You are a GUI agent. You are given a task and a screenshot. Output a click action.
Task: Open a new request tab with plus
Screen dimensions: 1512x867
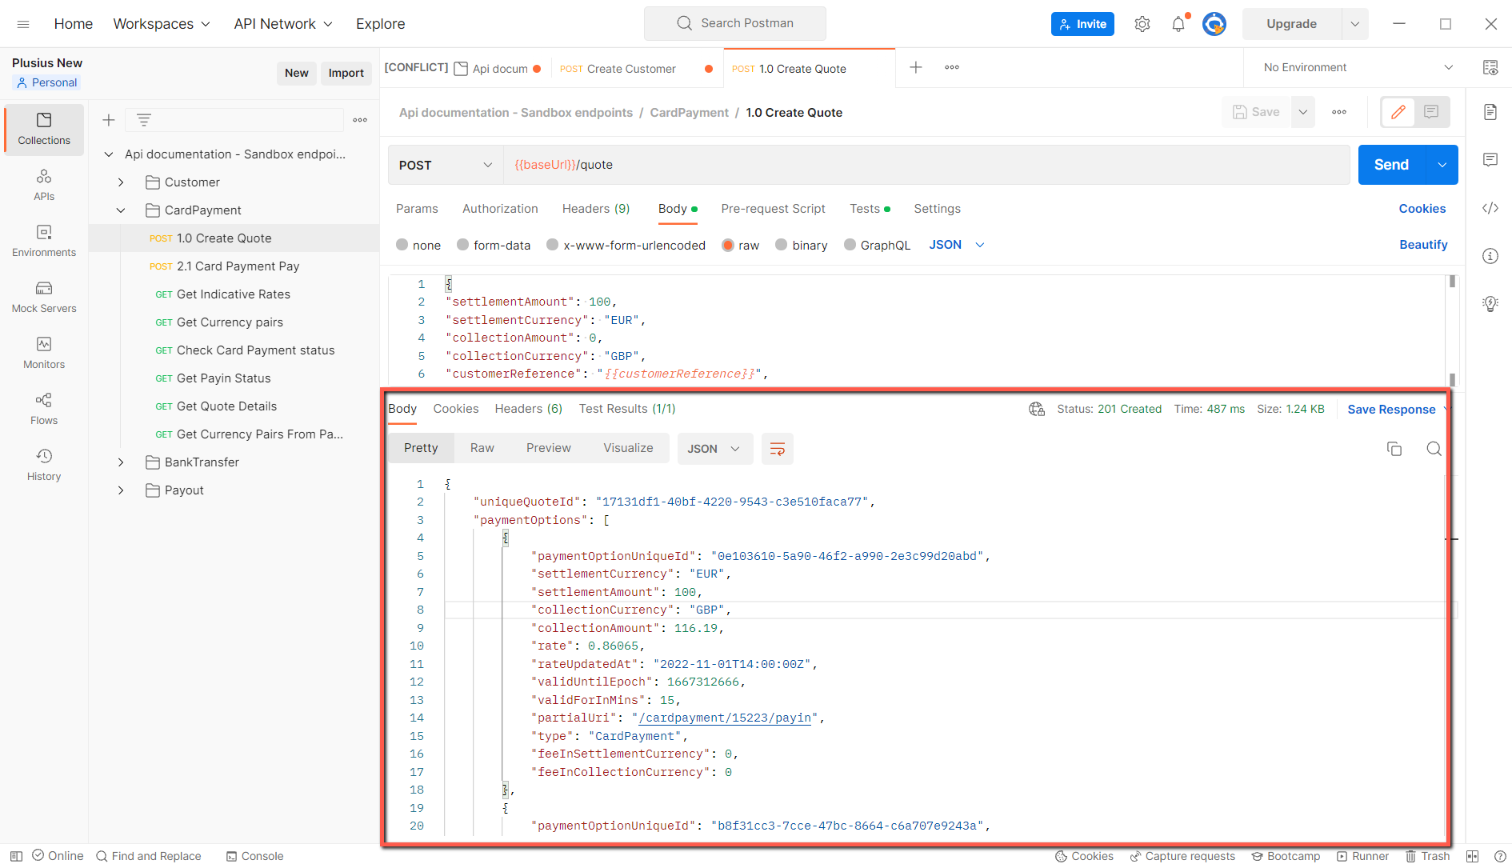916,67
